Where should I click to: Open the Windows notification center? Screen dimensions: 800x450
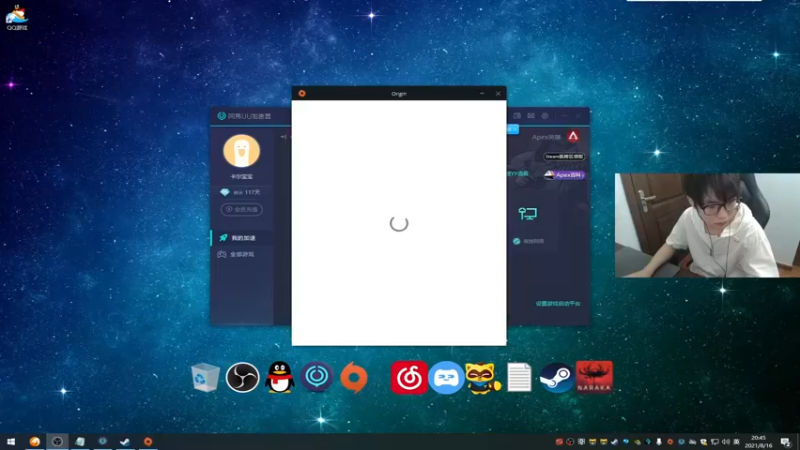pyautogui.click(x=786, y=442)
